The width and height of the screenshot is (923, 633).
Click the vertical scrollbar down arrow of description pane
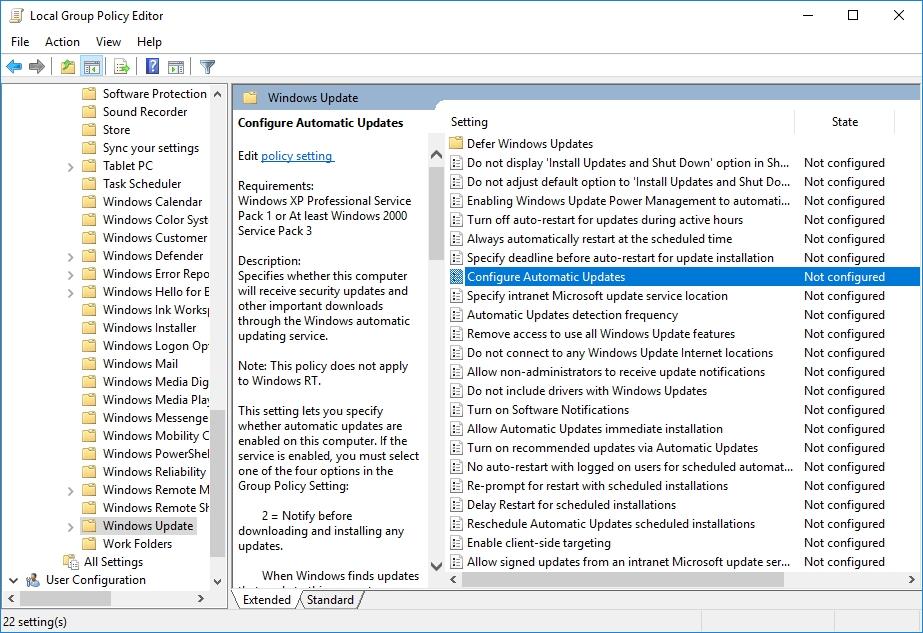436,565
